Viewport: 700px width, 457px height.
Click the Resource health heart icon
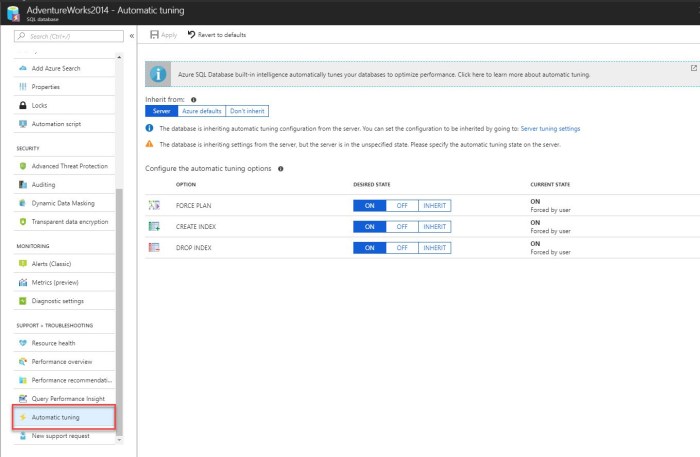(x=23, y=343)
